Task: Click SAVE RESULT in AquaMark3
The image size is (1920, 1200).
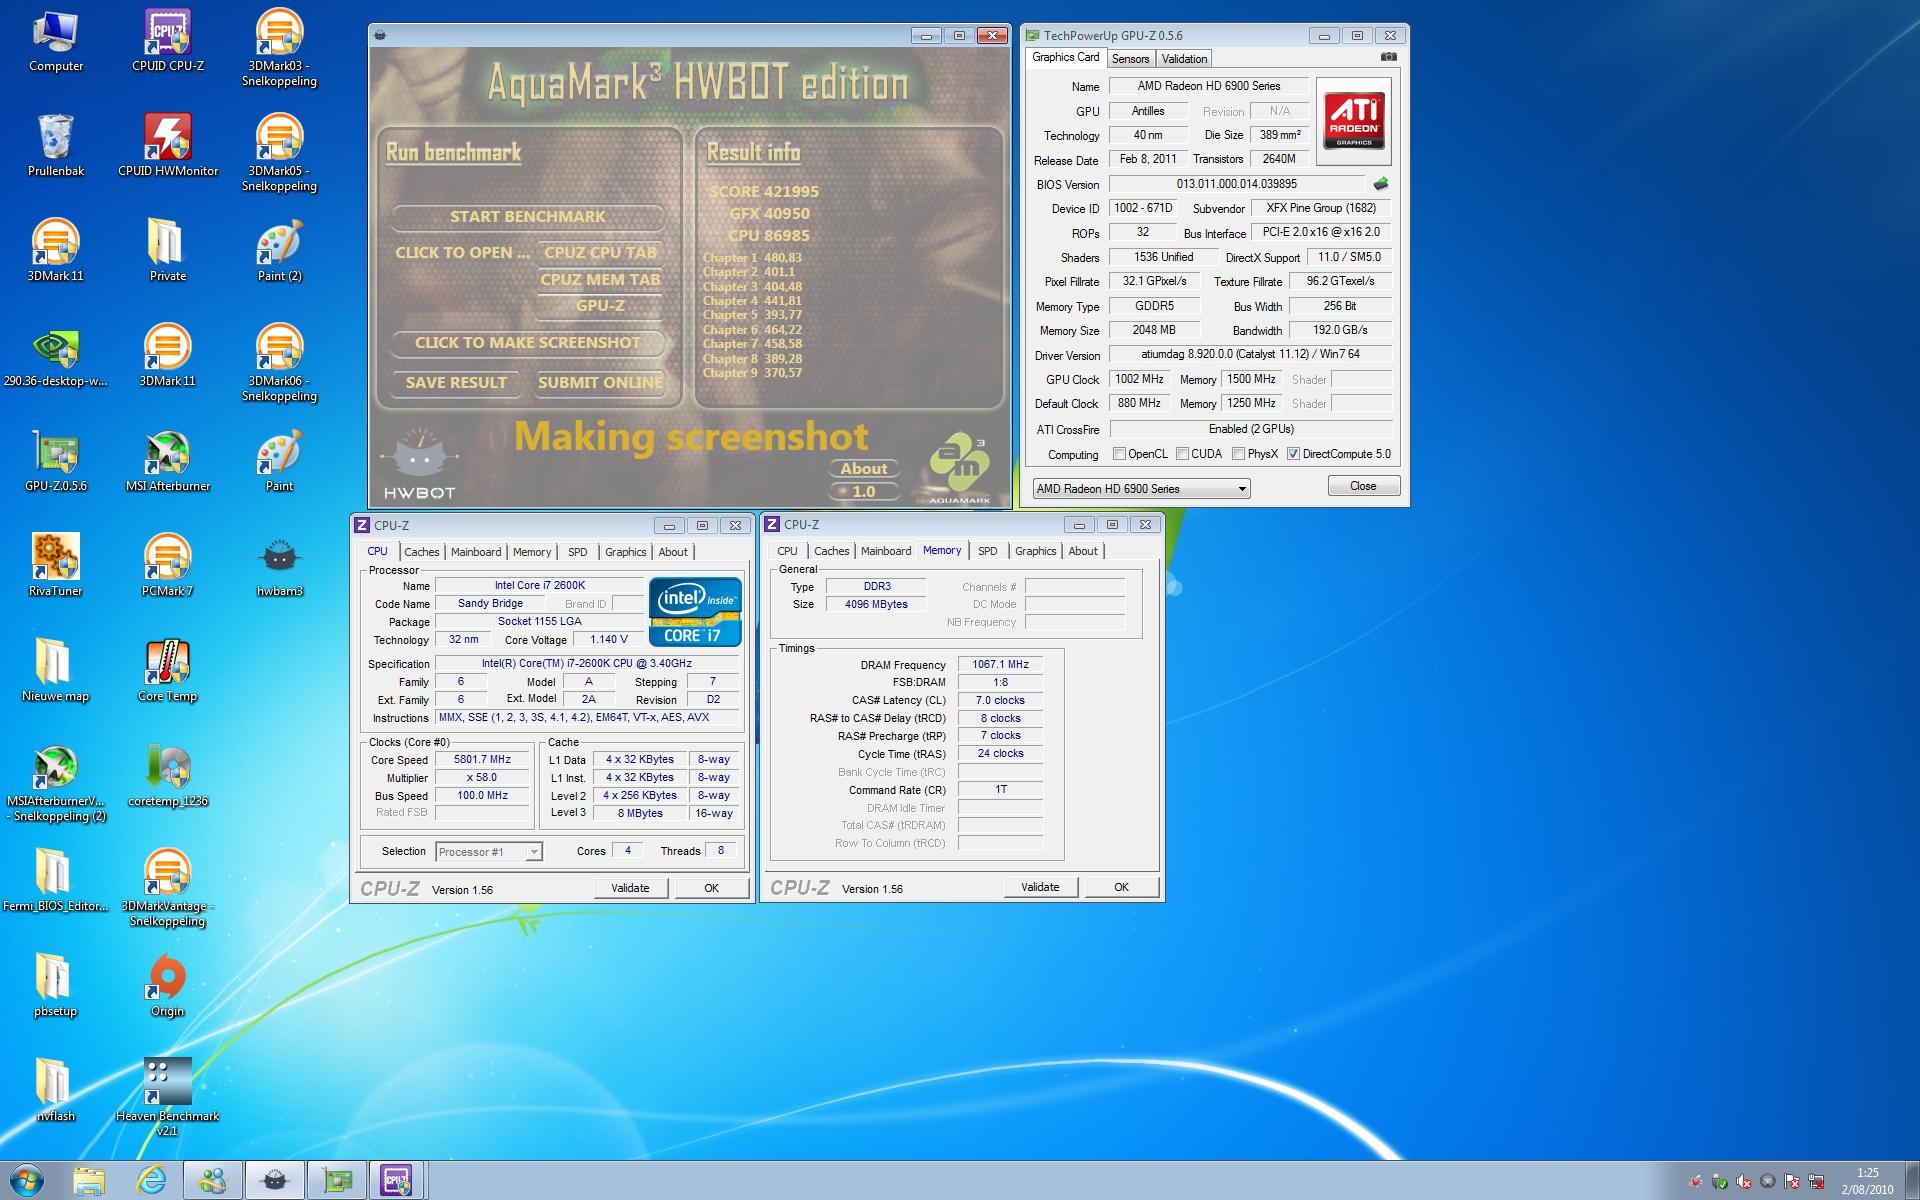Action: pyautogui.click(x=456, y=383)
